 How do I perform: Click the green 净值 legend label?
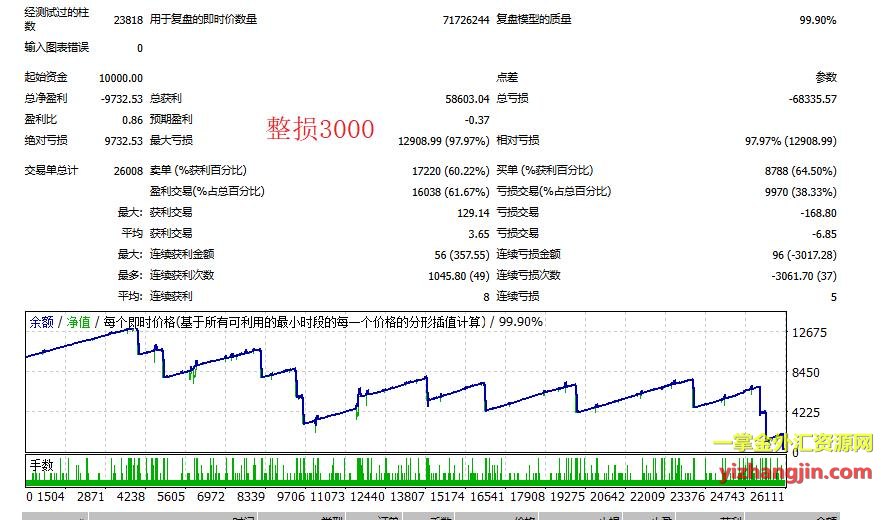point(78,322)
